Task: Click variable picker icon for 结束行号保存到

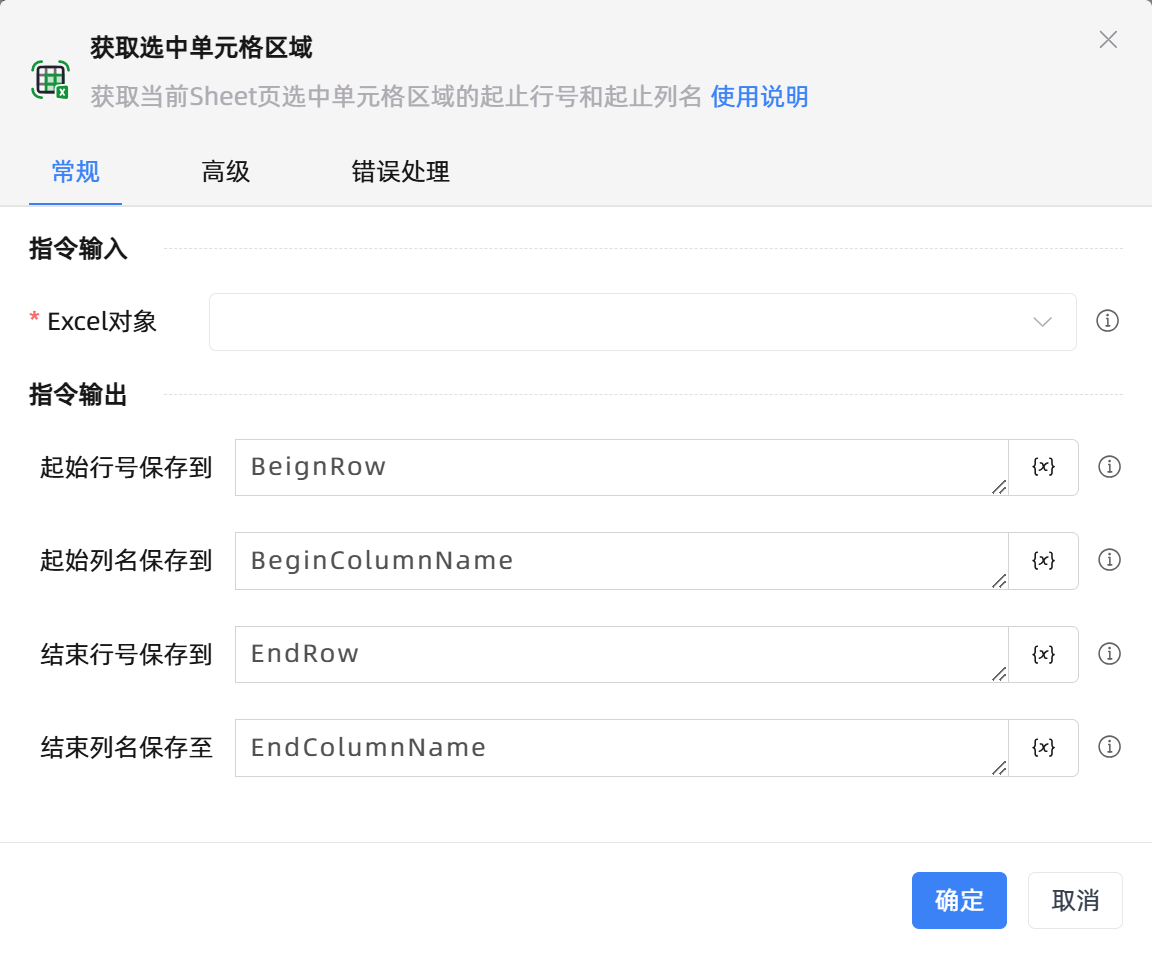Action: tap(1043, 654)
